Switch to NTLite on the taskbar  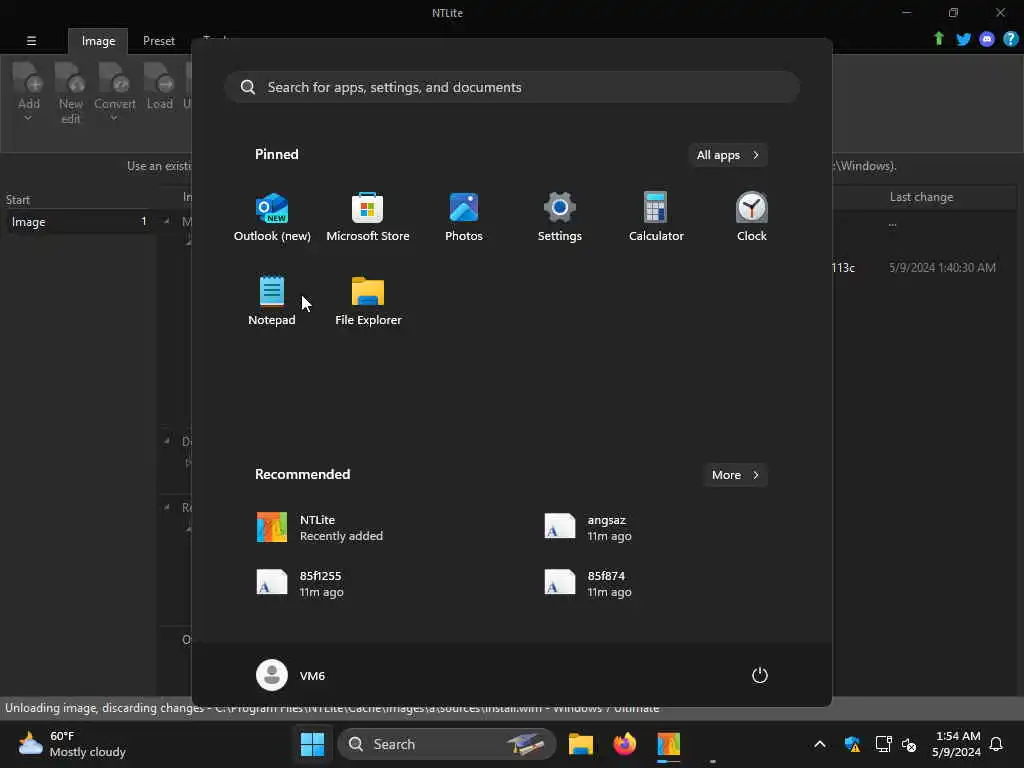coord(668,744)
